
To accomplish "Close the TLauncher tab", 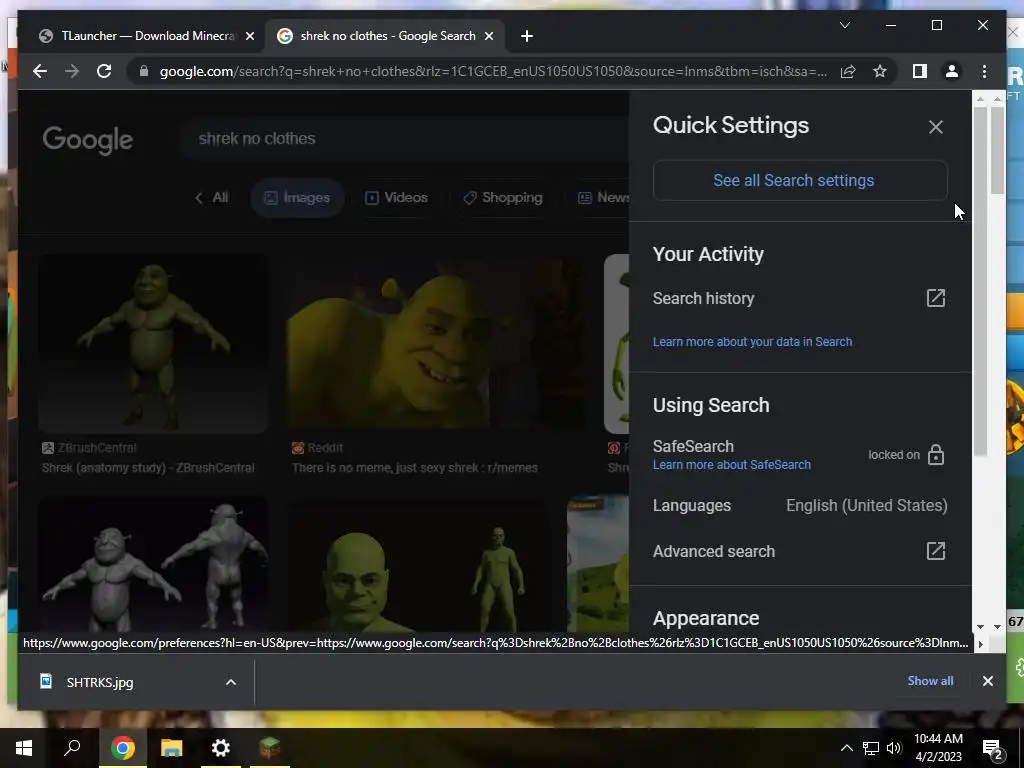I will pyautogui.click(x=249, y=36).
